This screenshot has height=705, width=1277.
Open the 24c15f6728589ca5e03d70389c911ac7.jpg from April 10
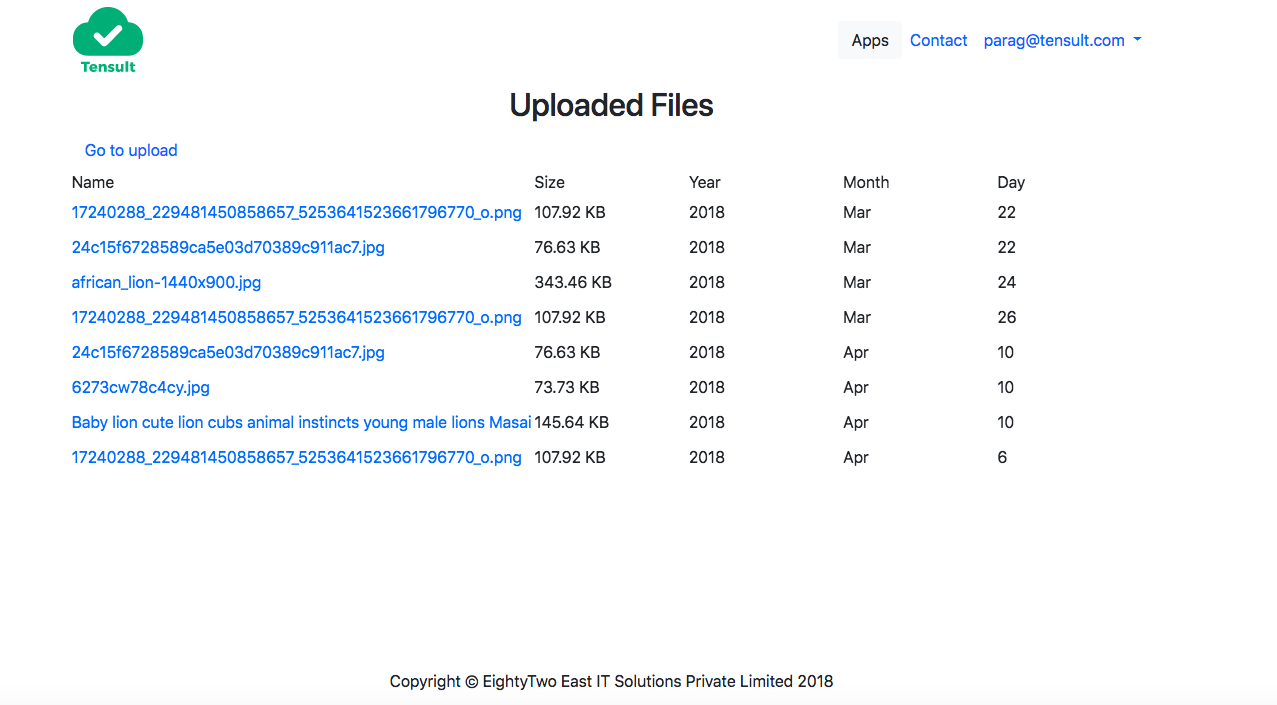(x=227, y=352)
